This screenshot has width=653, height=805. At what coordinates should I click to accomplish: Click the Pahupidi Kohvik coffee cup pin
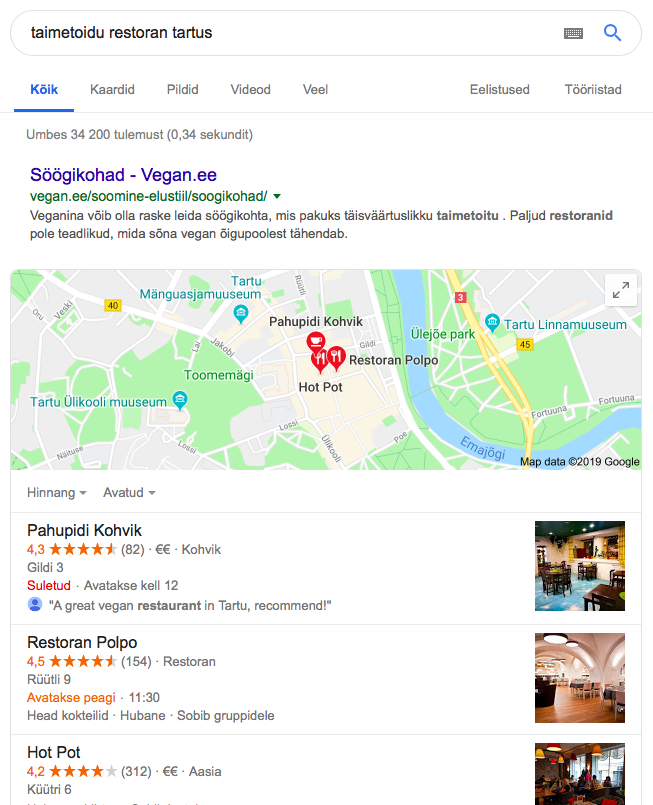315,341
